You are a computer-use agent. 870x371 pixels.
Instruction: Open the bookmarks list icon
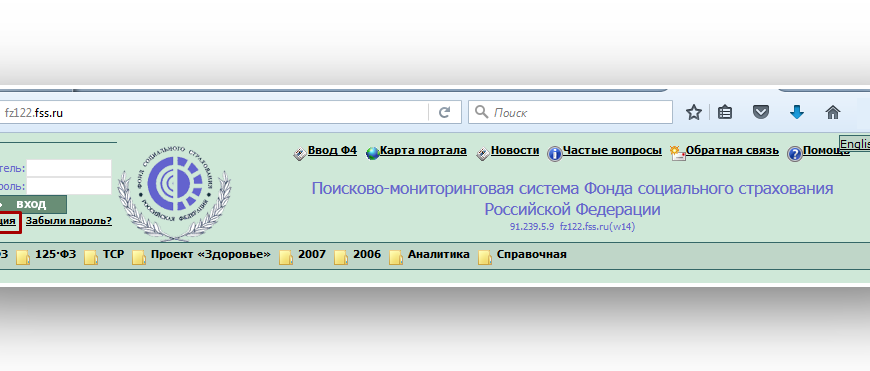[725, 113]
